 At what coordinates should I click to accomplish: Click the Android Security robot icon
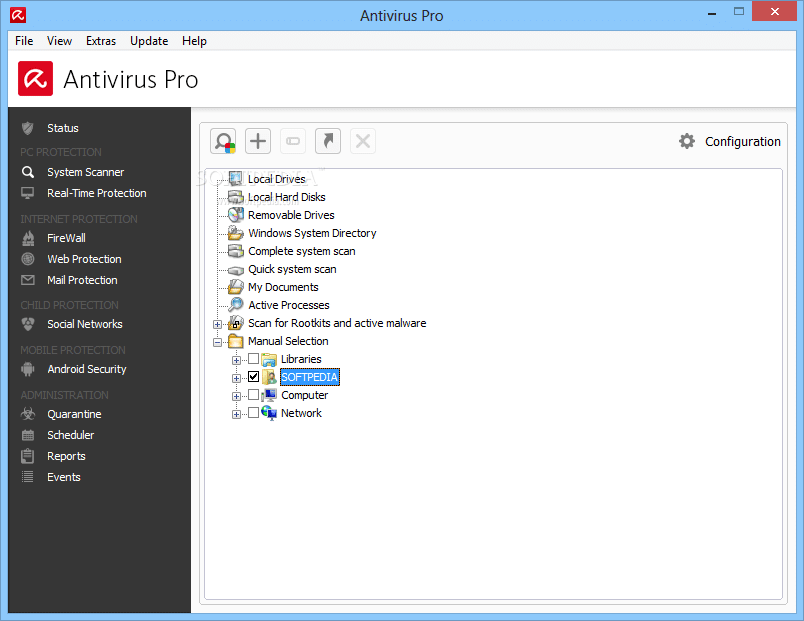(x=28, y=369)
